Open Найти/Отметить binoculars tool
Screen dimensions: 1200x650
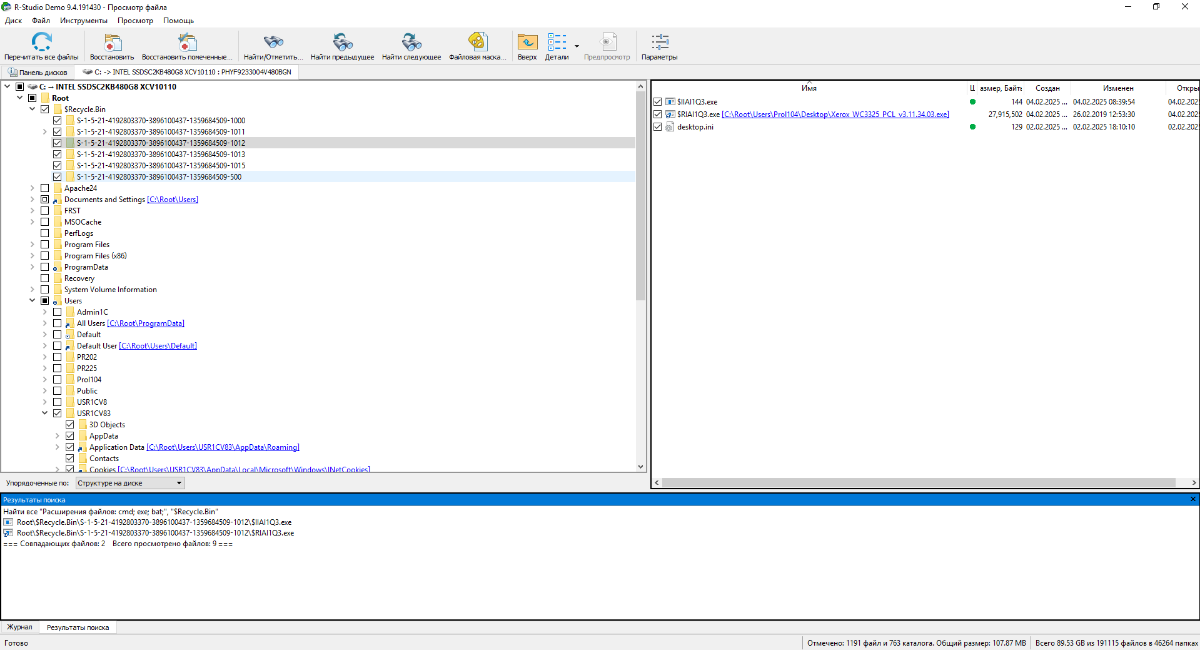pos(272,42)
